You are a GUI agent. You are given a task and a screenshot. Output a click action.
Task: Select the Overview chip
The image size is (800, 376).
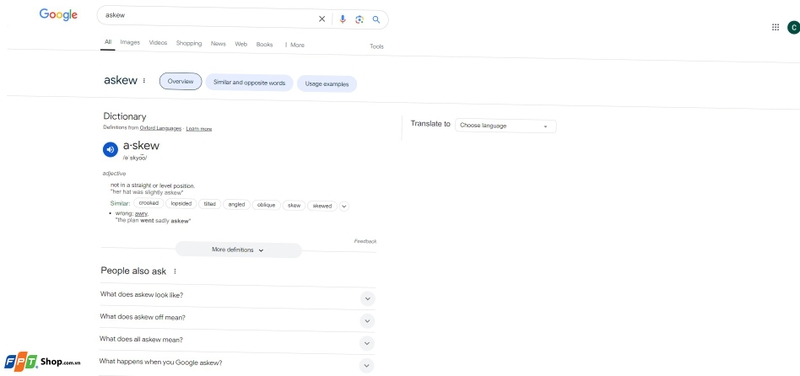[x=181, y=81]
